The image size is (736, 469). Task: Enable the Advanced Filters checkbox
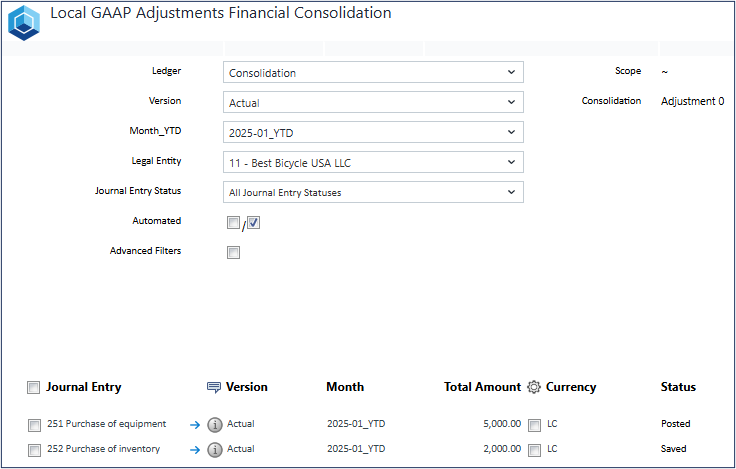click(233, 253)
